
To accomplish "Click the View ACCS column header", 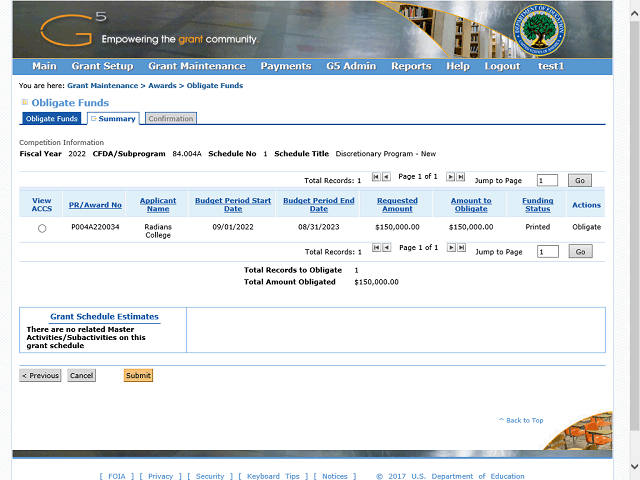I will [42, 204].
